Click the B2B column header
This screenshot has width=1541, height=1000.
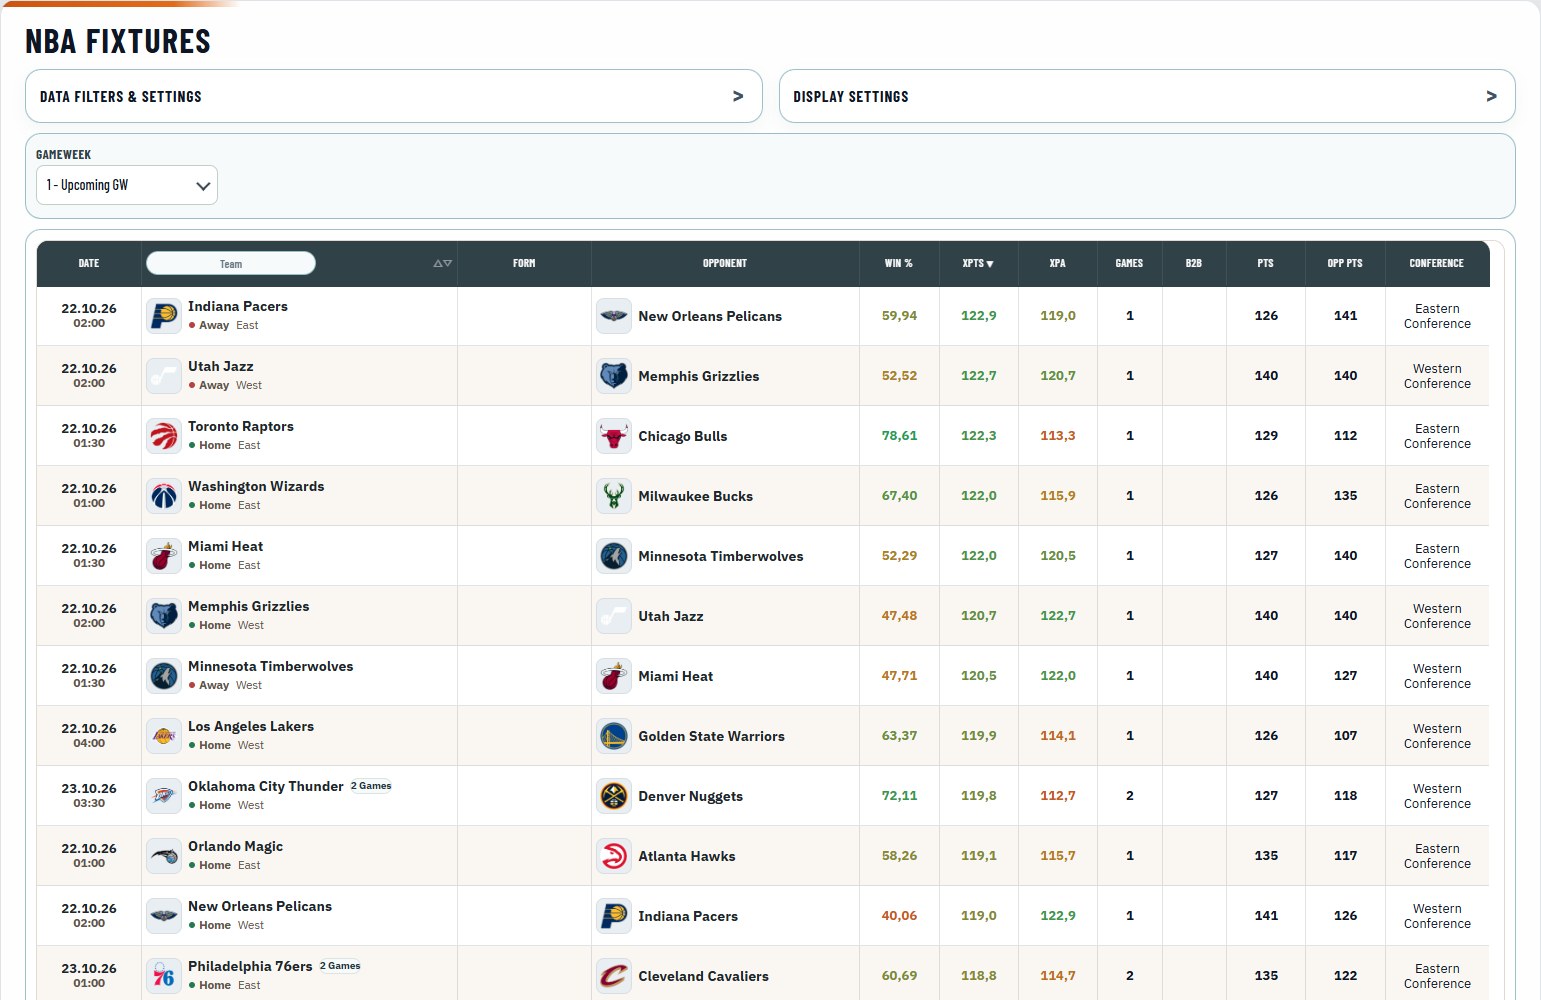(x=1194, y=264)
